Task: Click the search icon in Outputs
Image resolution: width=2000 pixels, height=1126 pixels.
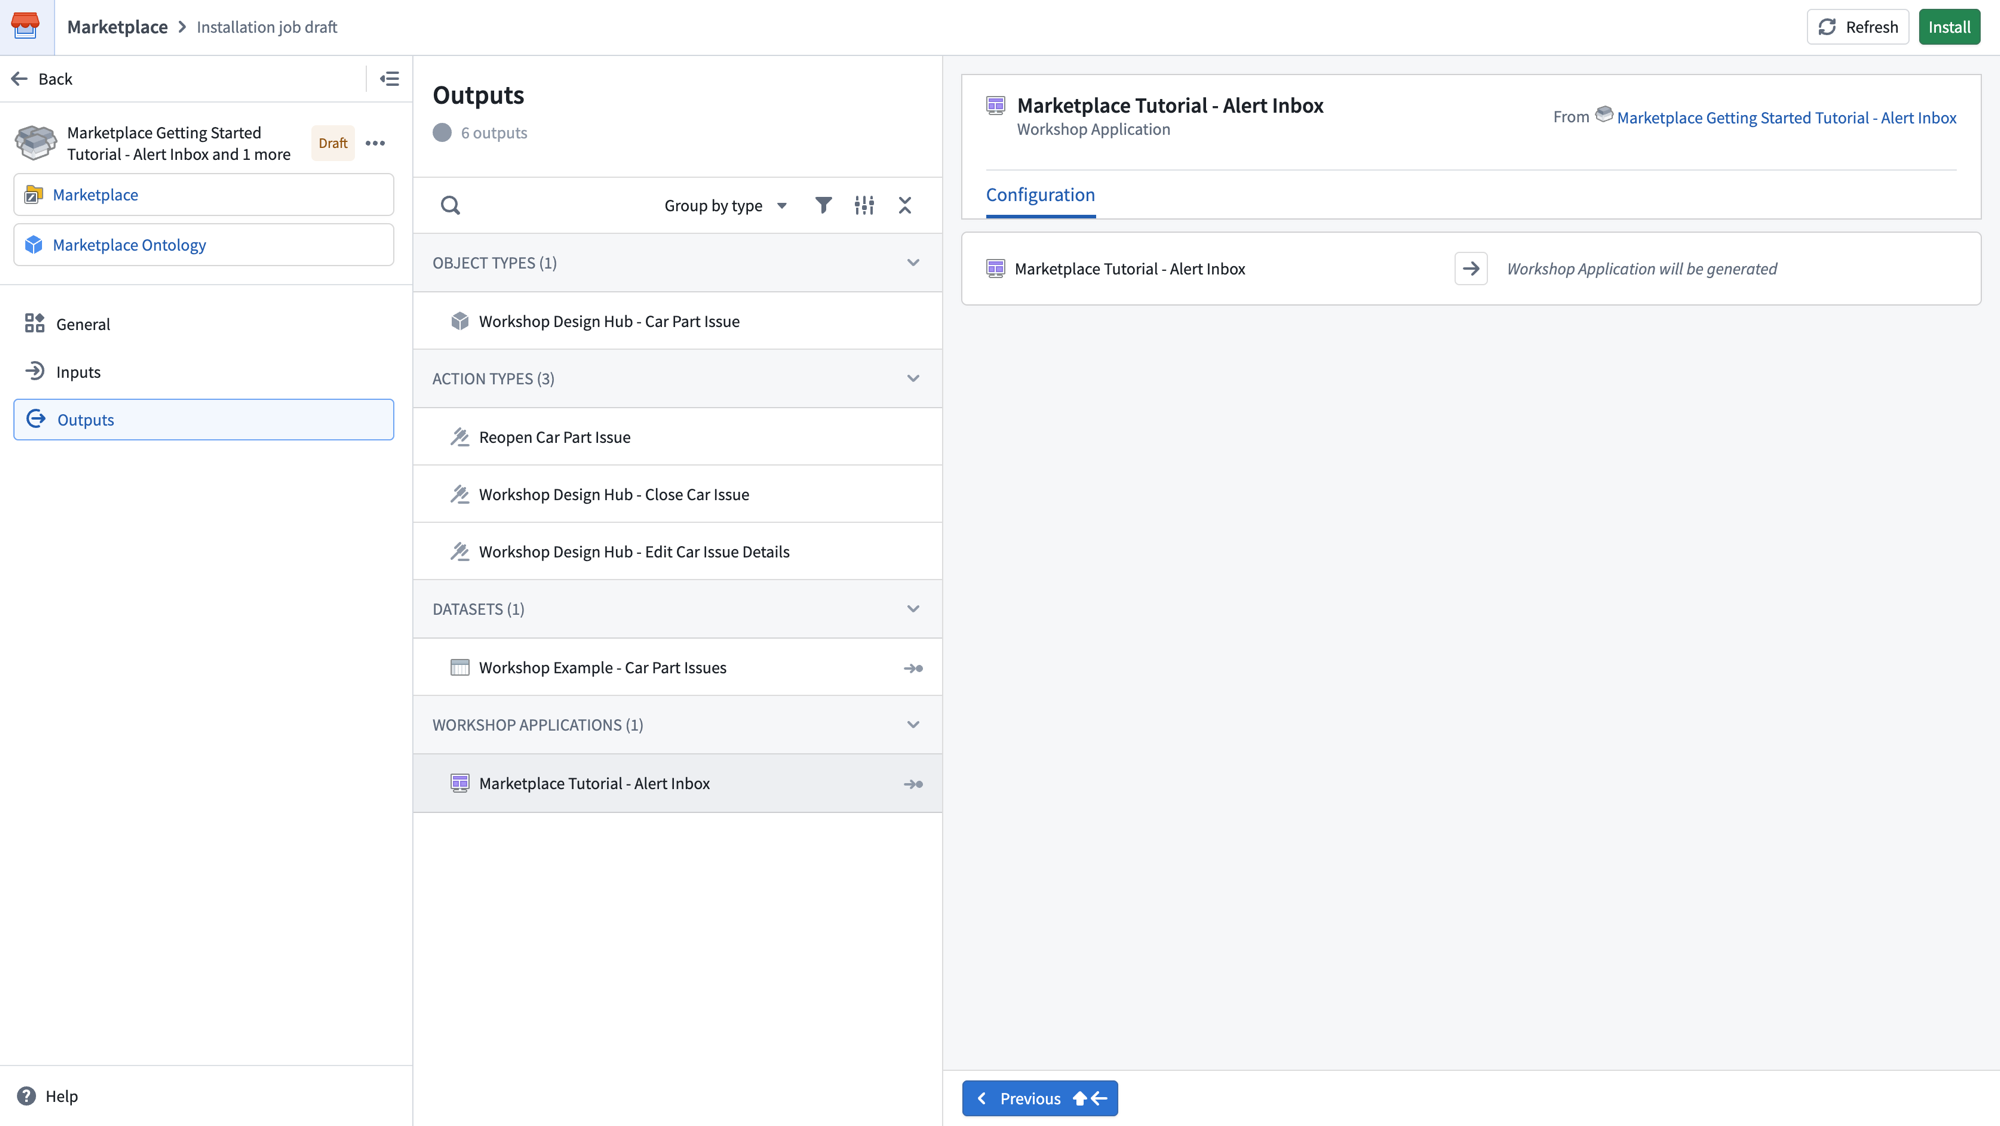Action: (450, 205)
